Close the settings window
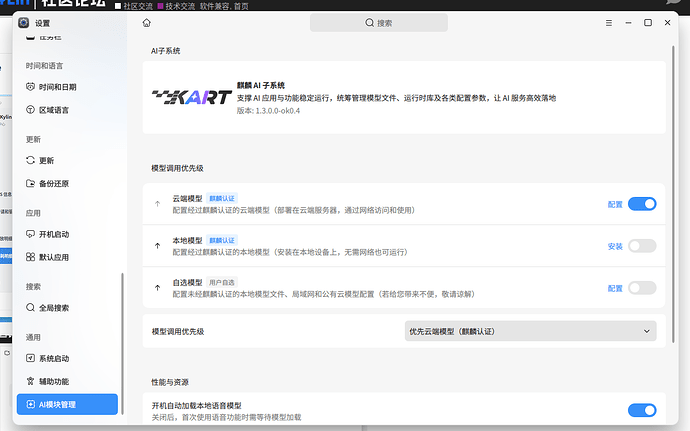The width and height of the screenshot is (690, 431). coord(668,22)
